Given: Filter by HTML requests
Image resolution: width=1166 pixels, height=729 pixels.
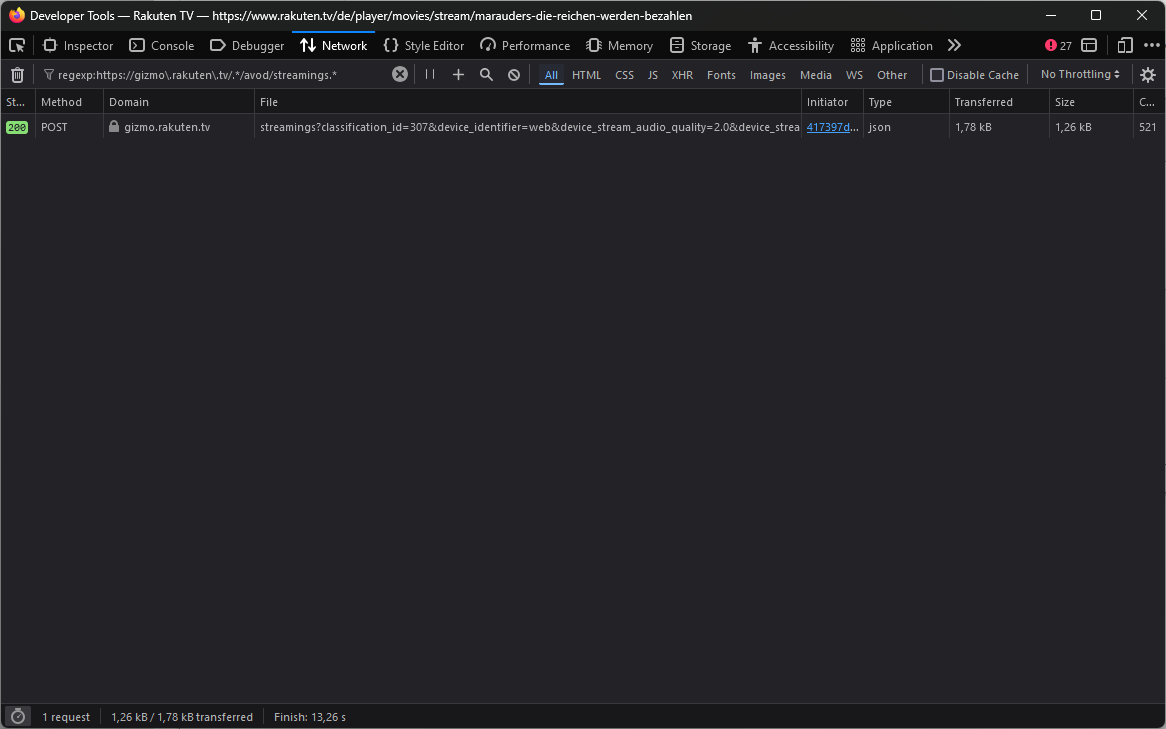Looking at the screenshot, I should point(586,75).
